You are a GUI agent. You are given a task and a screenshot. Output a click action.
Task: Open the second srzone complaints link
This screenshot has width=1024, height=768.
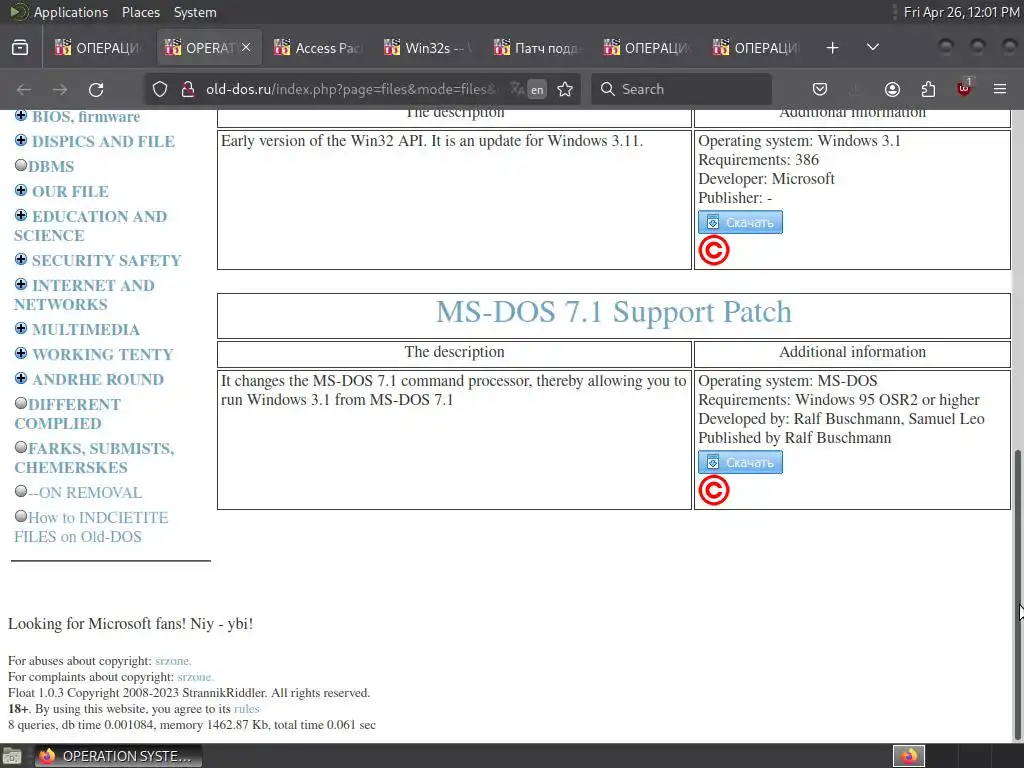coord(195,677)
